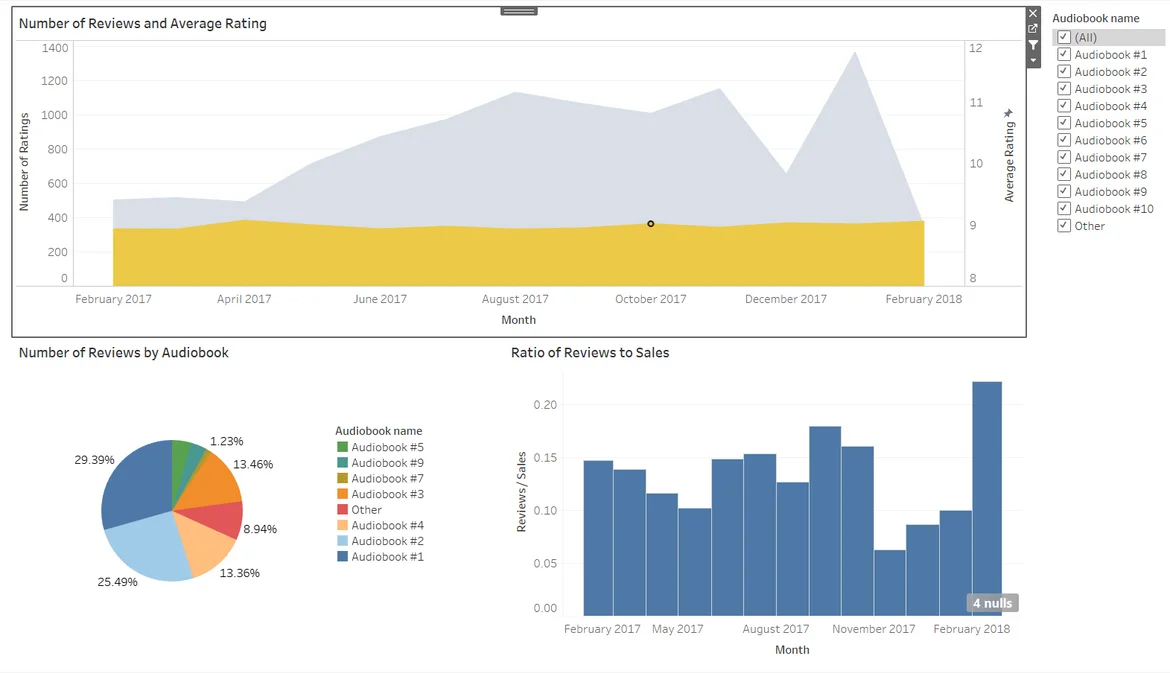The width and height of the screenshot is (1170, 673).
Task: Deselect the Audiobook #10 checkbox
Action: tap(1064, 209)
